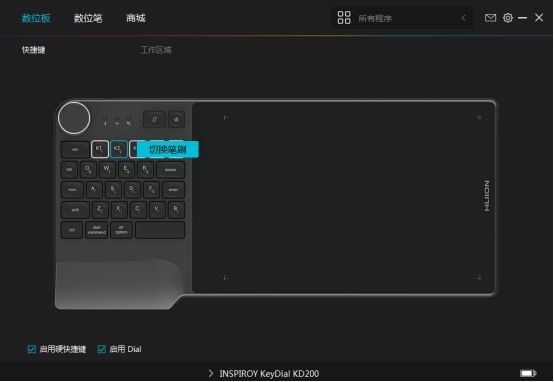
Task: Select the C key on keypad
Action: coord(138,210)
